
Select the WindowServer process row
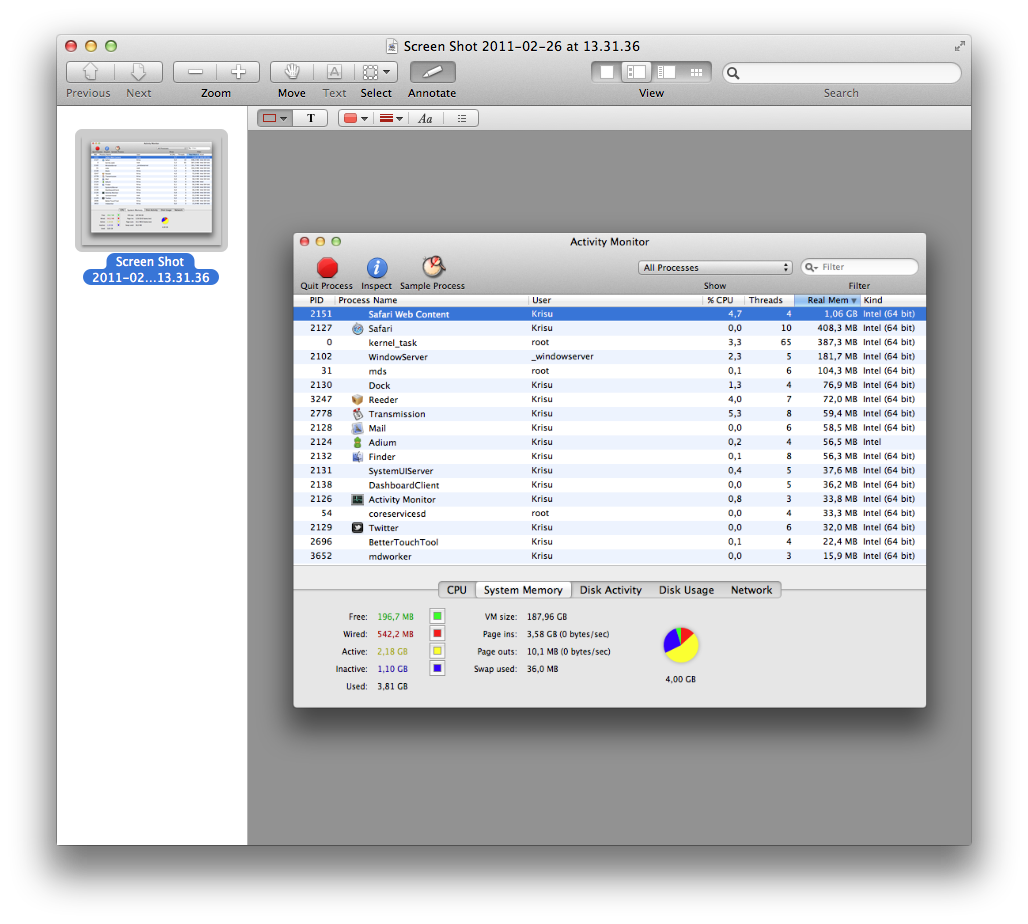pos(610,357)
